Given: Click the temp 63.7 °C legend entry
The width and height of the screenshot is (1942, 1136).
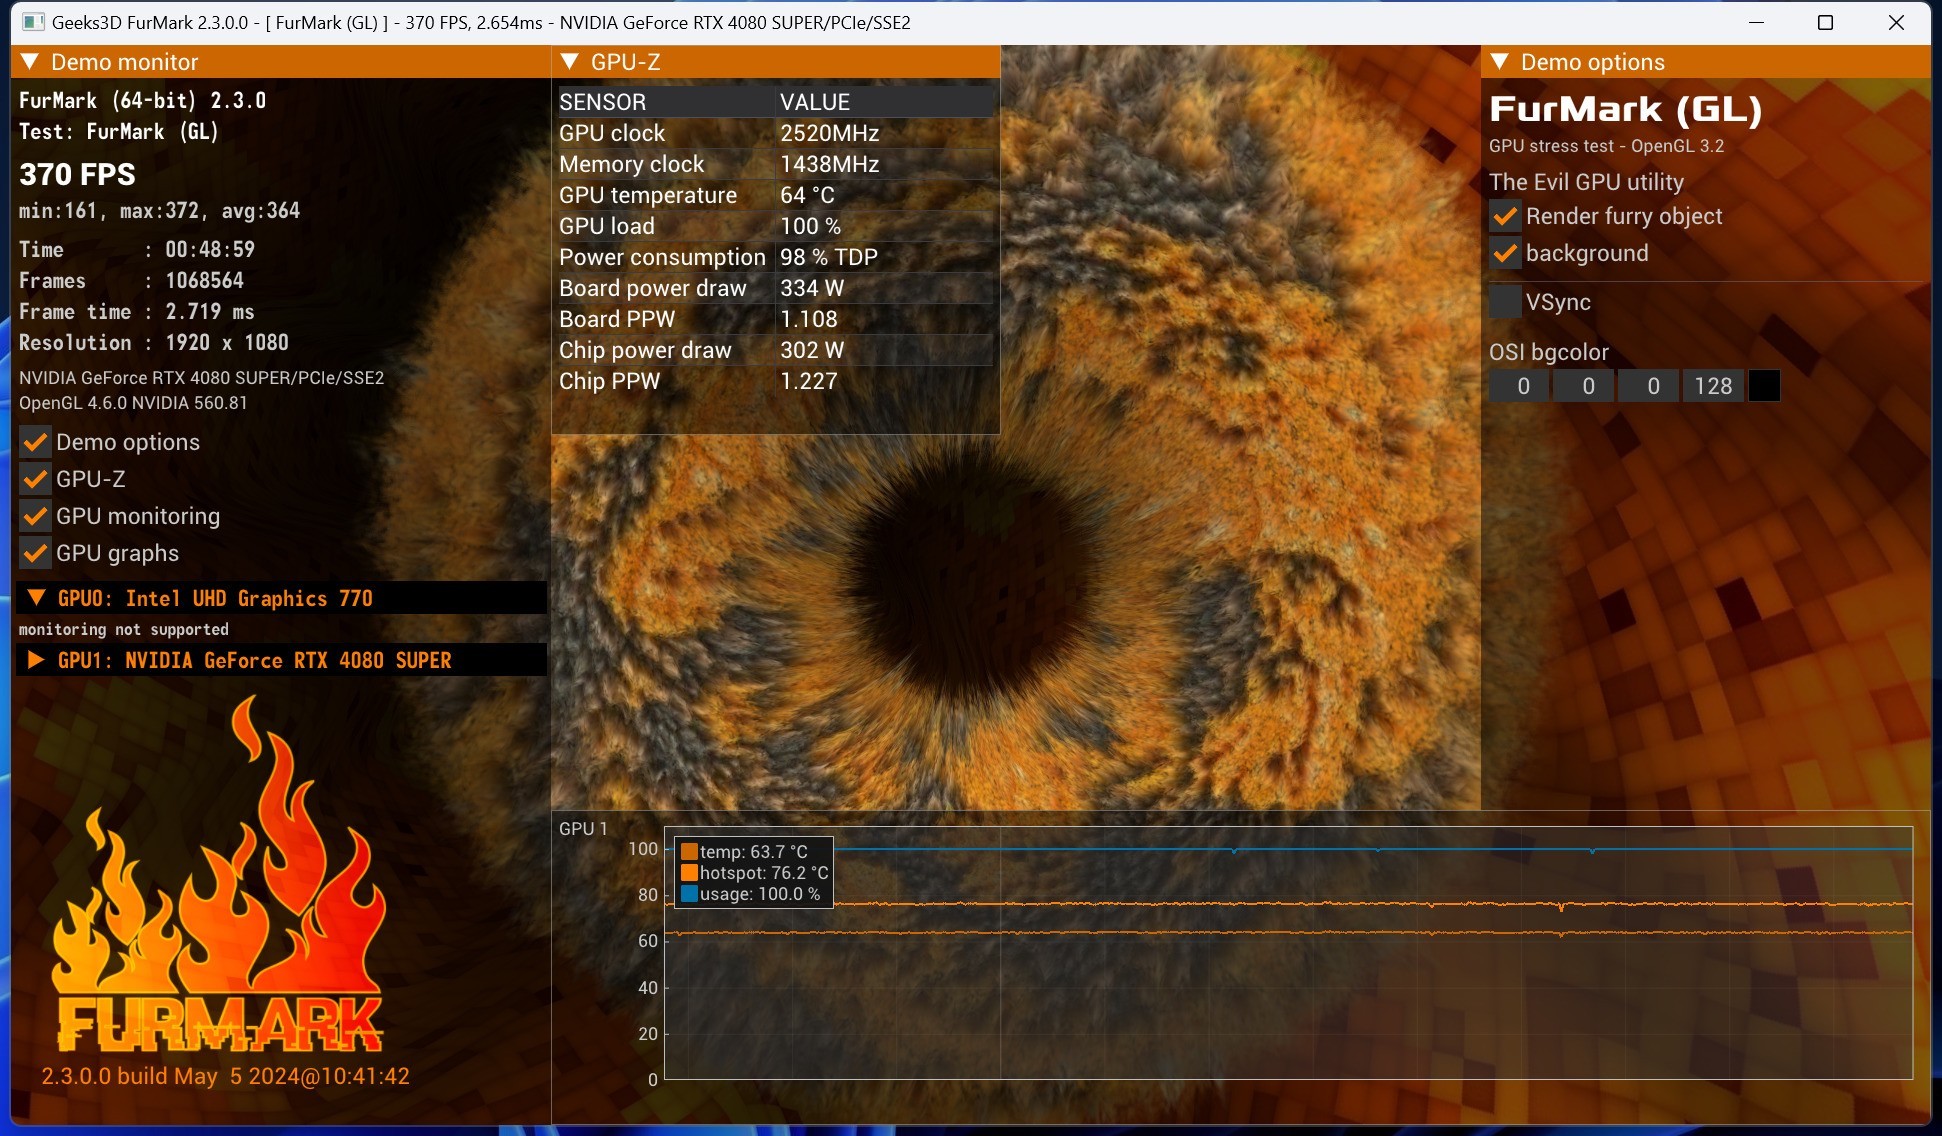Looking at the screenshot, I should [x=745, y=852].
